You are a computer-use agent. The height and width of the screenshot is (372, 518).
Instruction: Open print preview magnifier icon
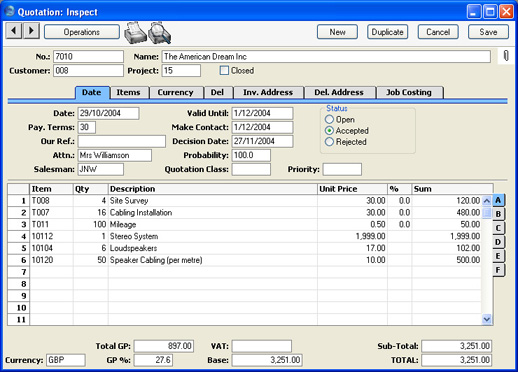pyautogui.click(x=159, y=33)
